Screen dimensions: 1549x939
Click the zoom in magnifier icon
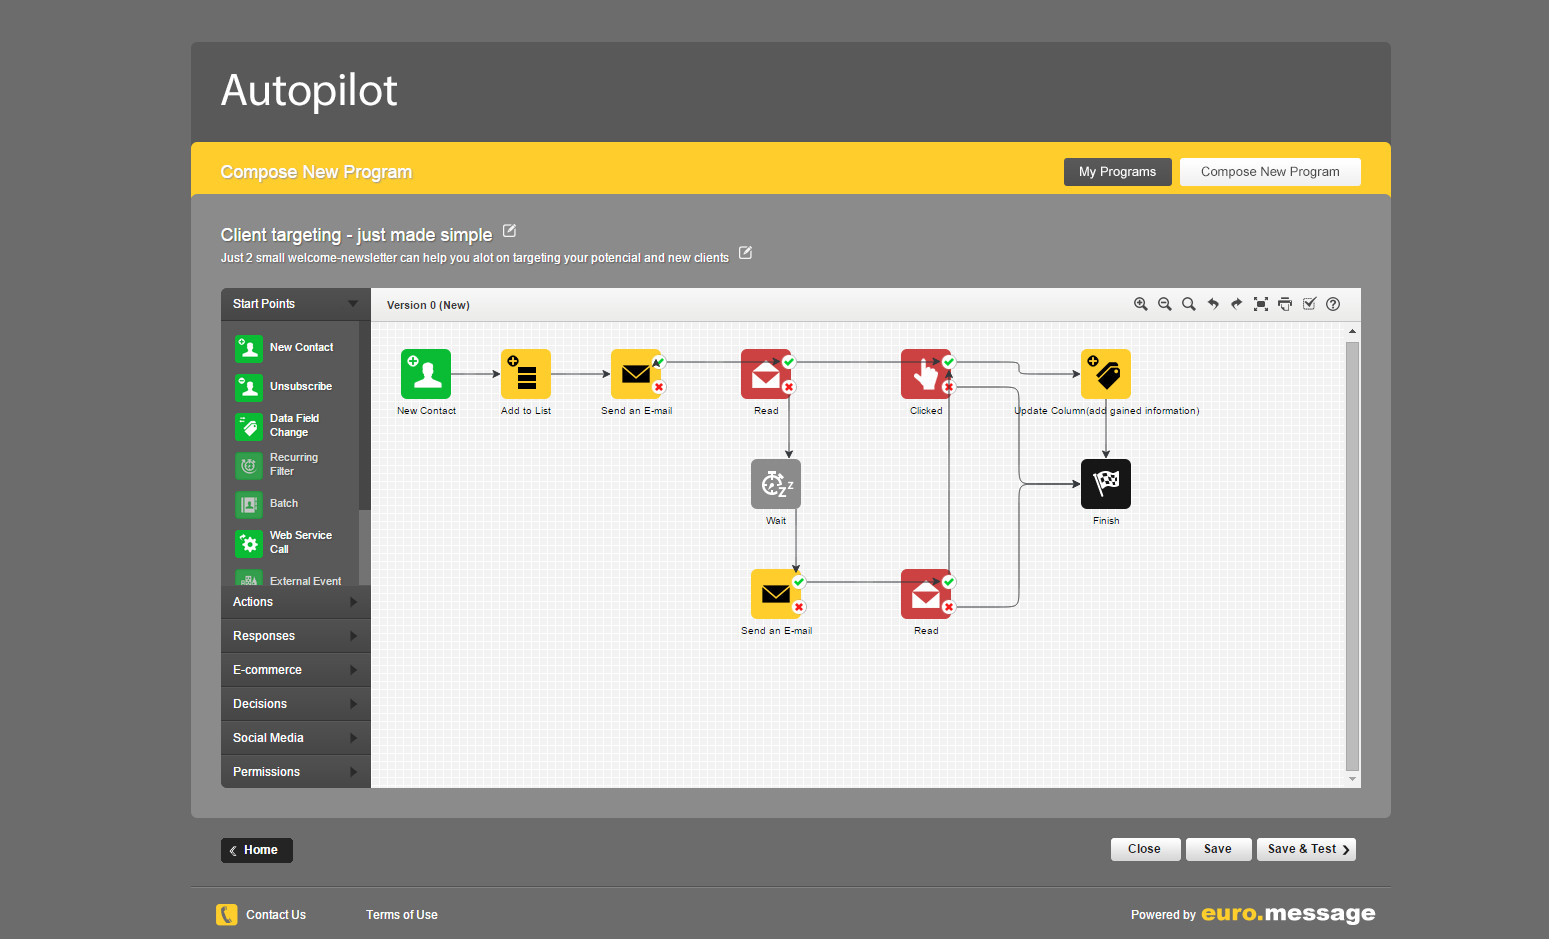(1140, 304)
